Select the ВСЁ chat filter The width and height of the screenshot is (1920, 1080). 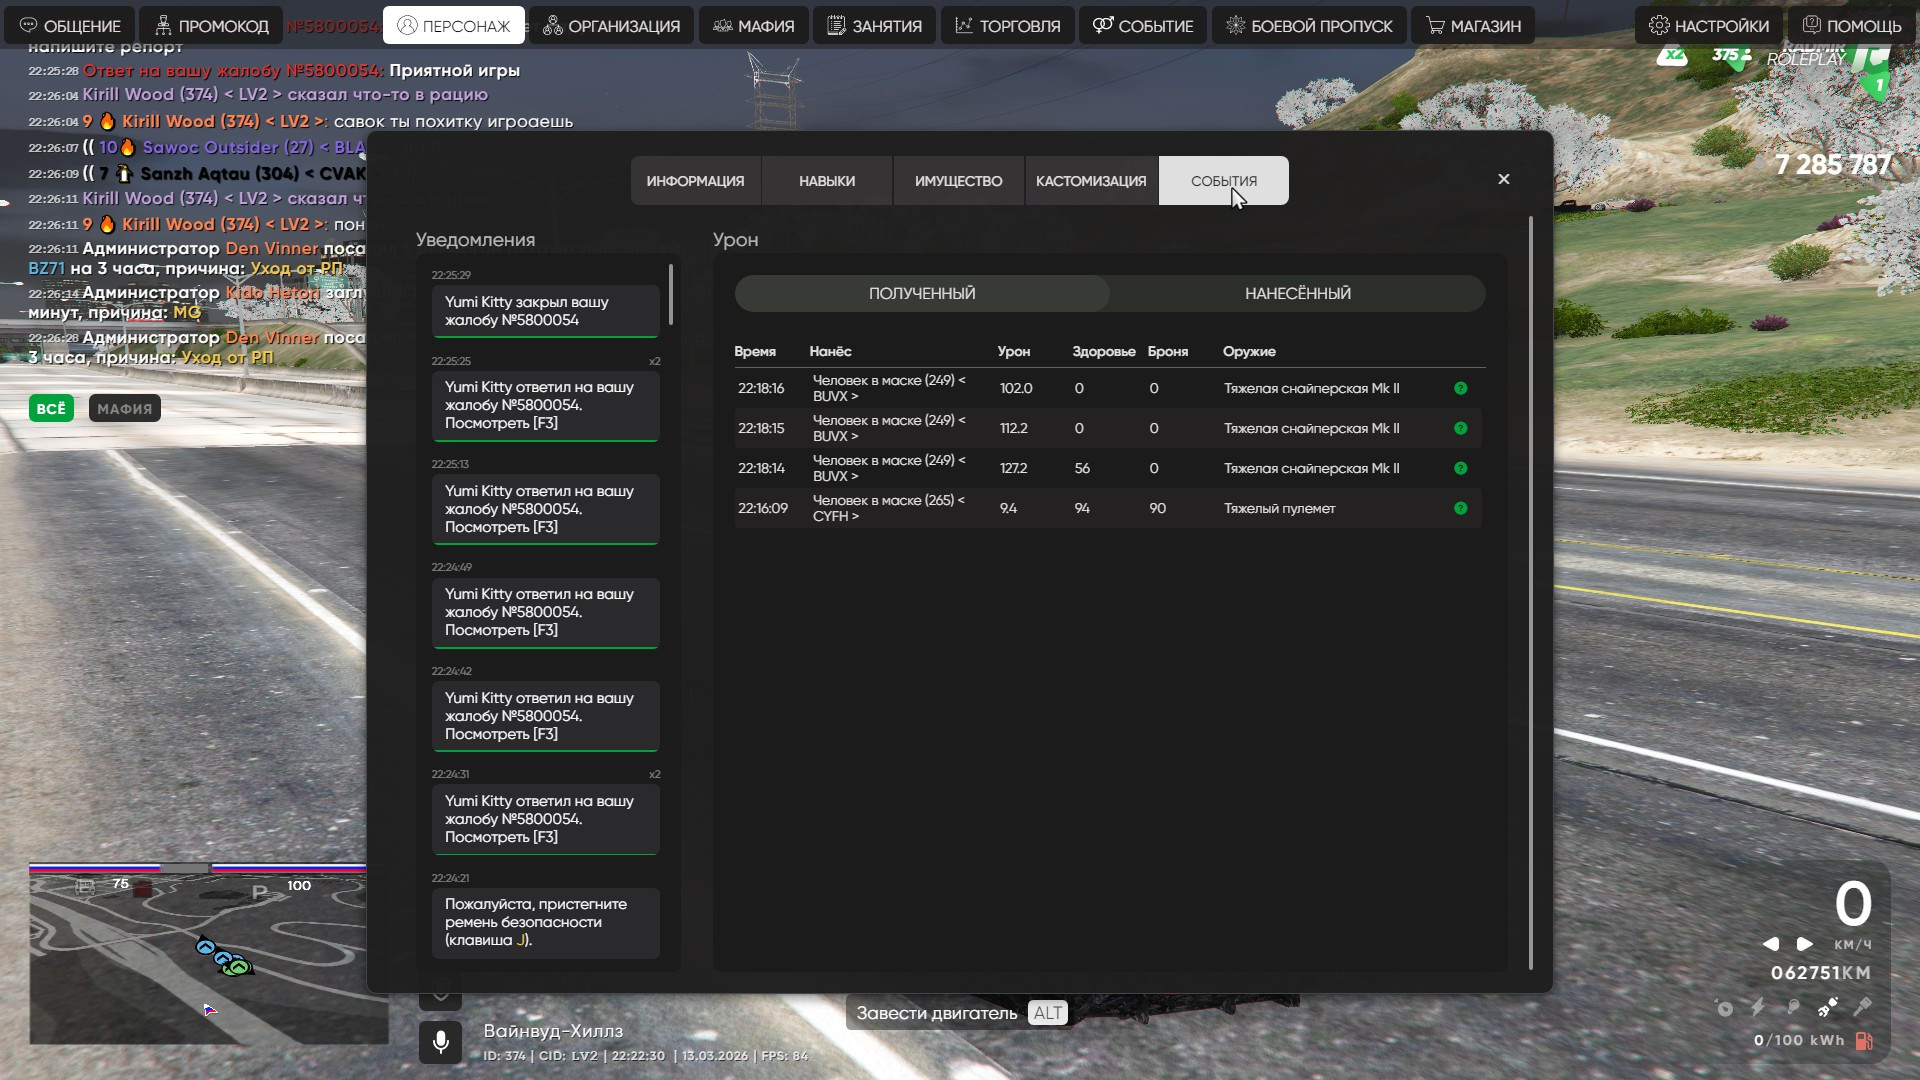click(x=51, y=408)
